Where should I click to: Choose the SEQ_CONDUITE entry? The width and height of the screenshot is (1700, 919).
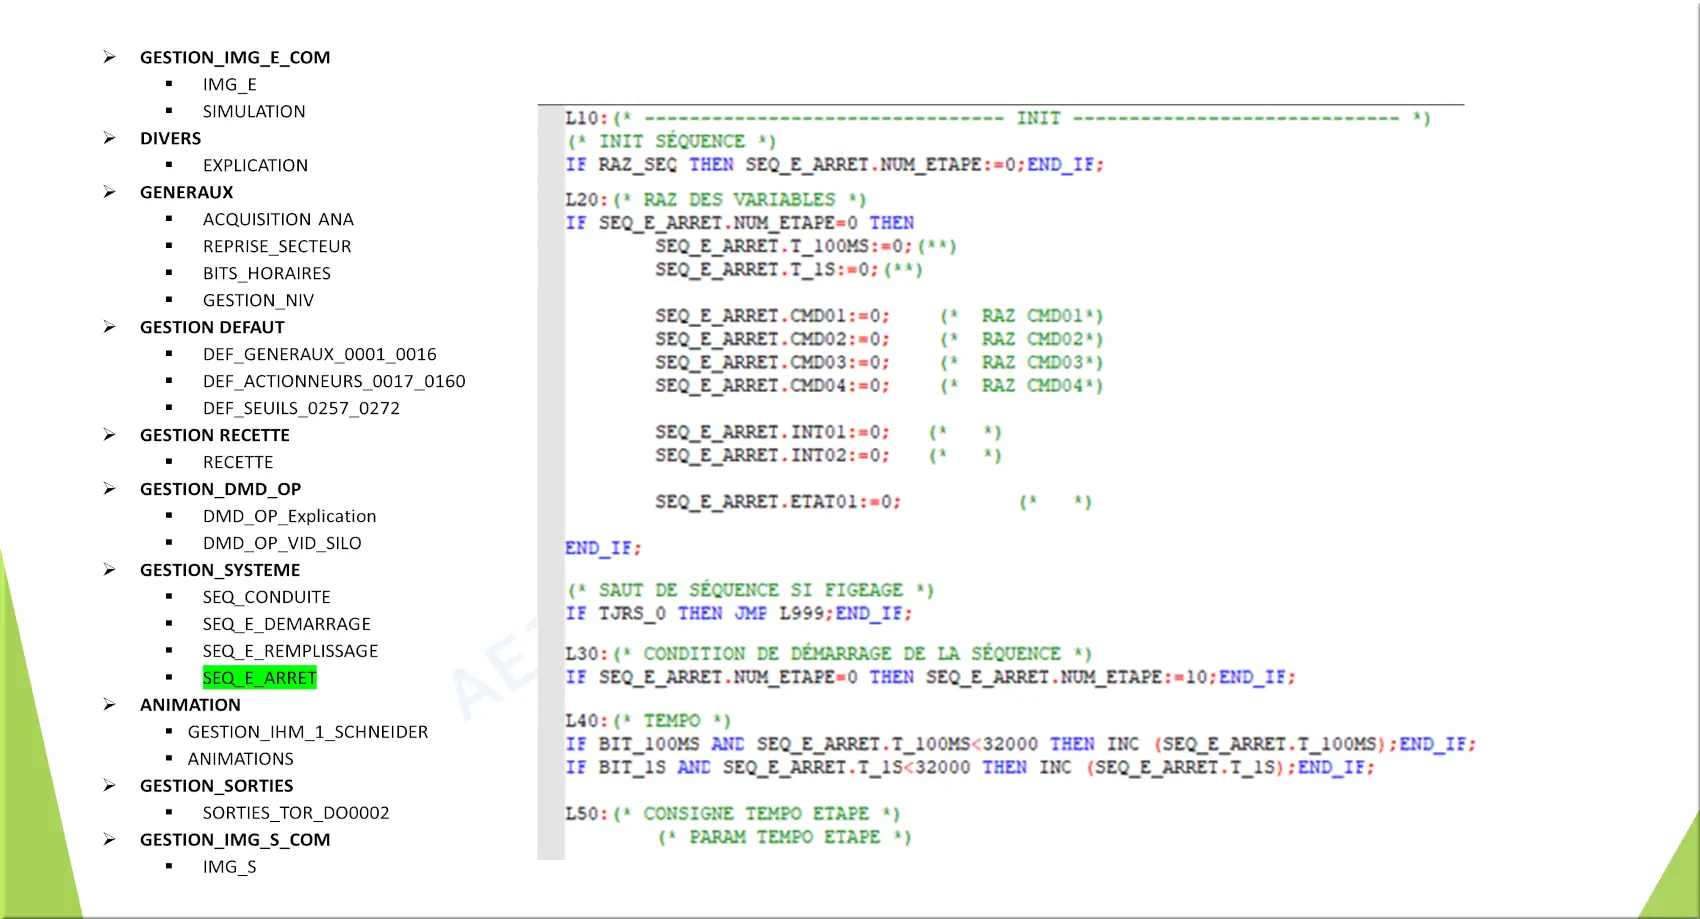(266, 597)
